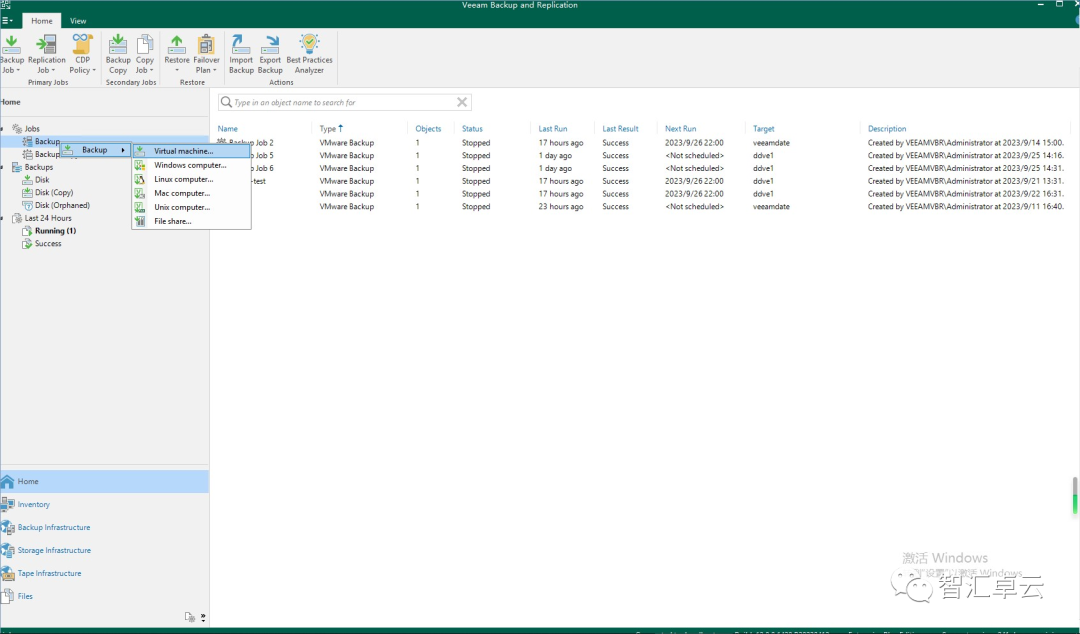Select the Backup Job 2 row
Screen dimensions: 1080x634
pyautogui.click(x=643, y=143)
